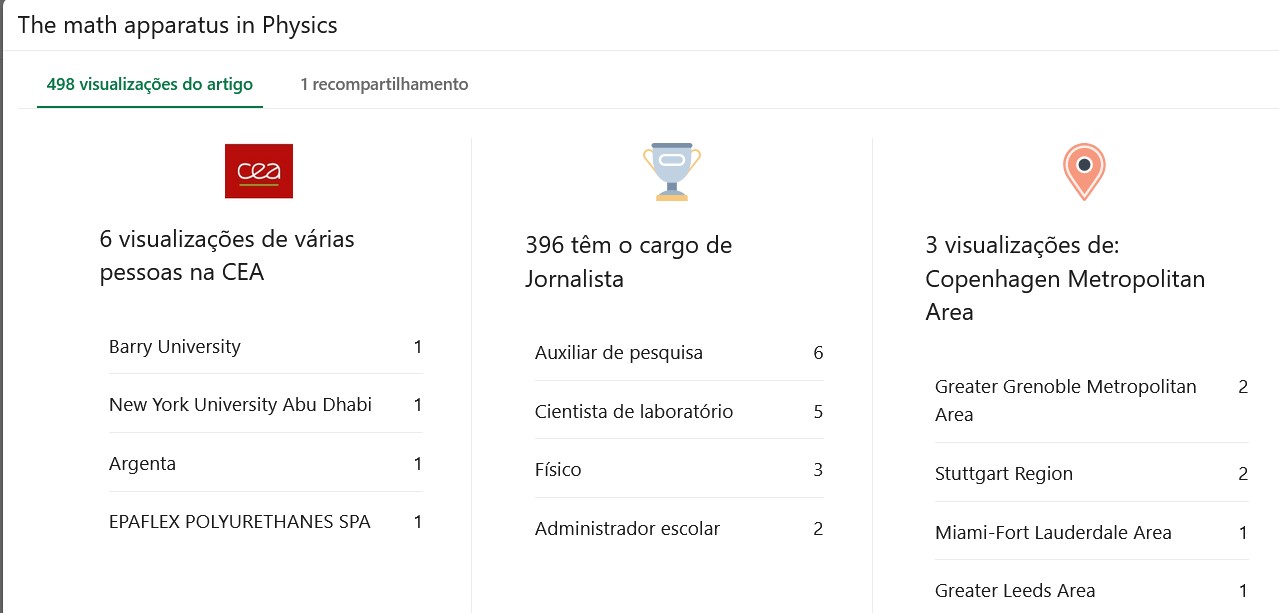Open the 498 visualizações do artigo tab

tap(149, 84)
